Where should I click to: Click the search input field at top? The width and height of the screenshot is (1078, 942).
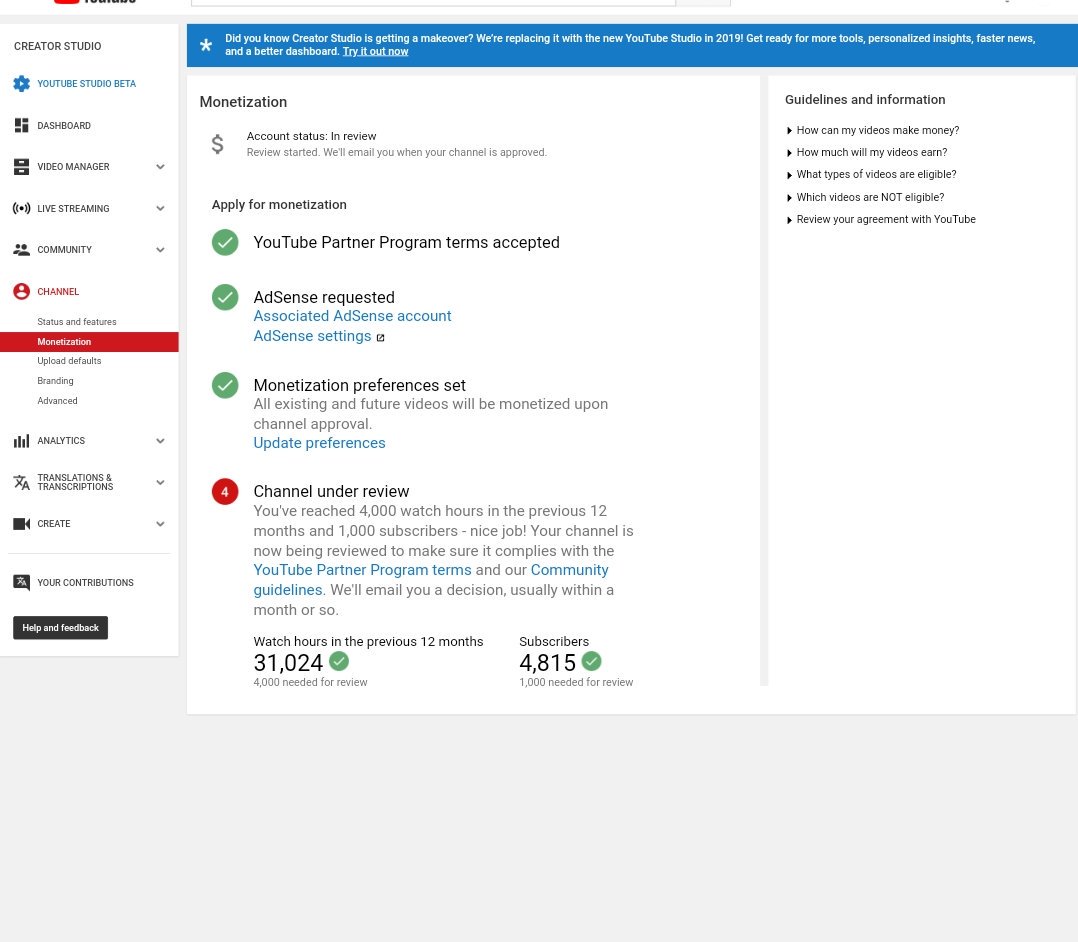tap(433, 3)
